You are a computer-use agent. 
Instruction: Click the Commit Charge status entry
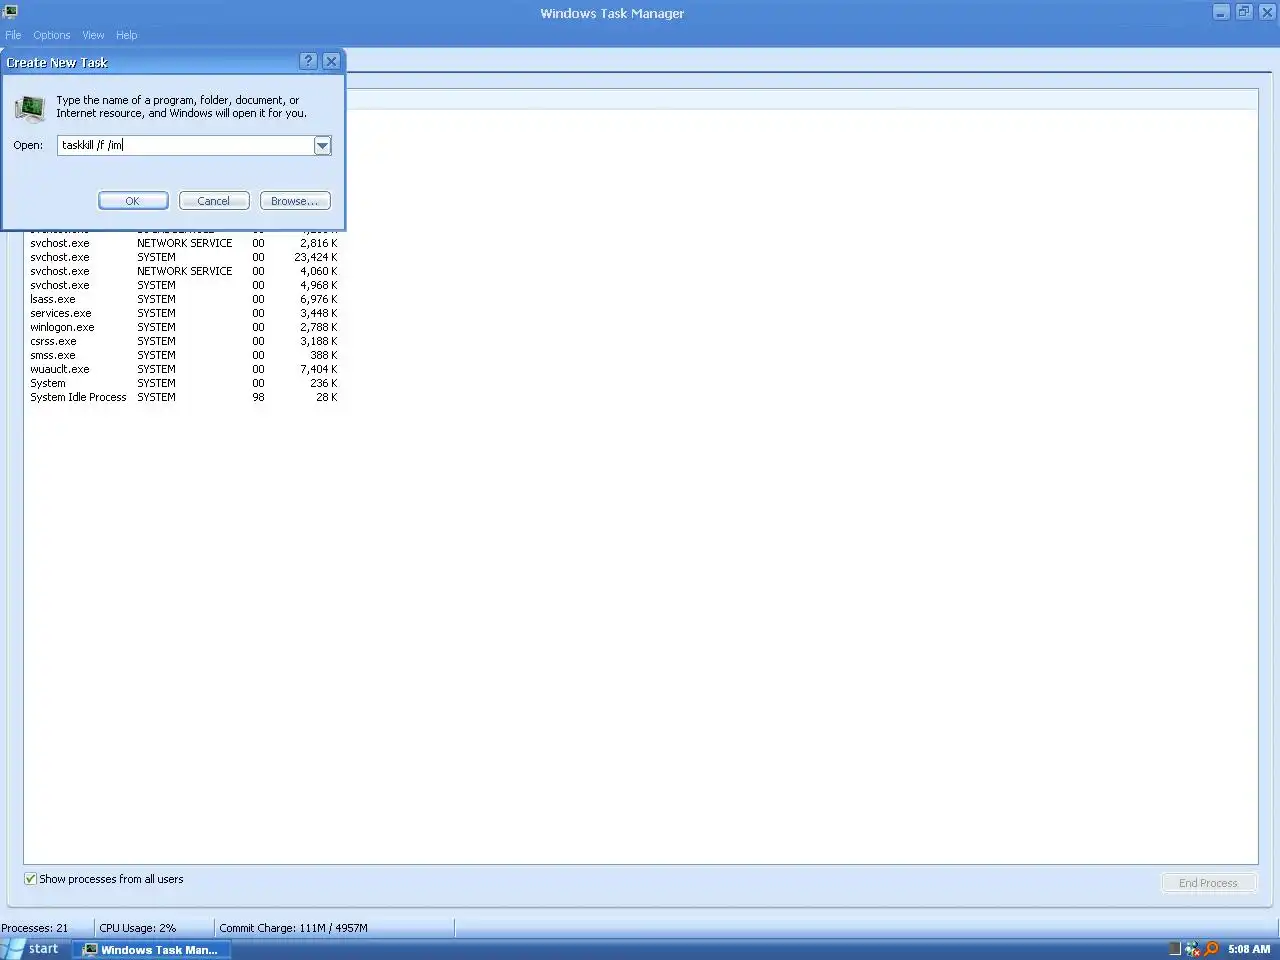pyautogui.click(x=293, y=928)
